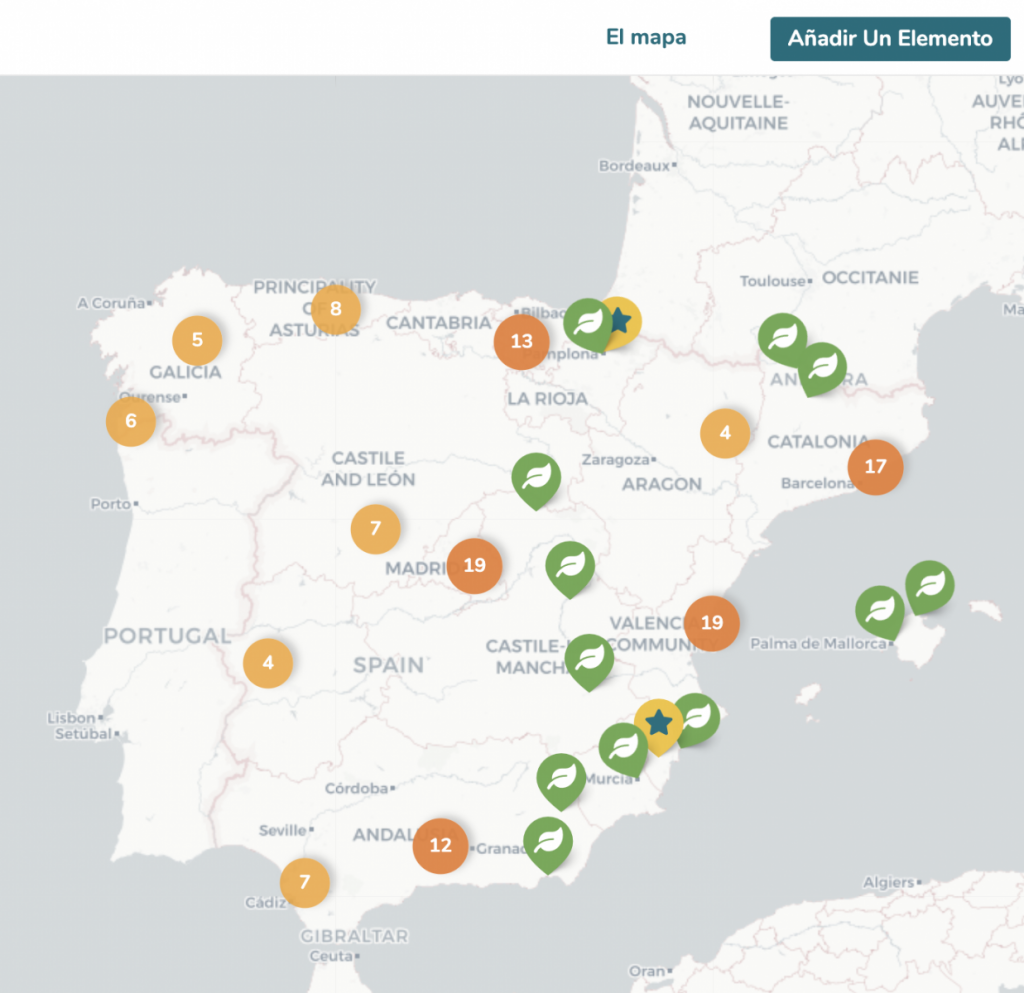Click the leaf pin east of Madrid cluster
1024x993 pixels.
click(570, 565)
